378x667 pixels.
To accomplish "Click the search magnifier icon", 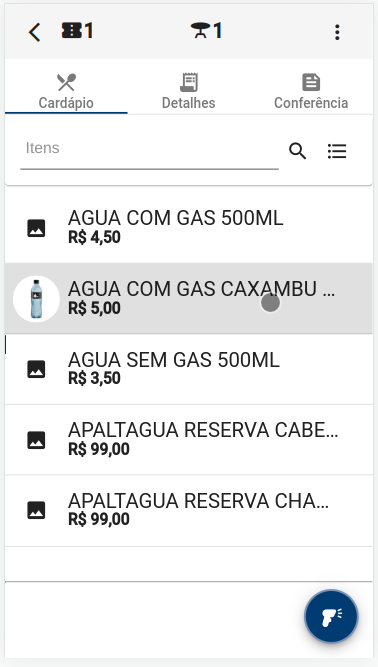I will pos(297,151).
